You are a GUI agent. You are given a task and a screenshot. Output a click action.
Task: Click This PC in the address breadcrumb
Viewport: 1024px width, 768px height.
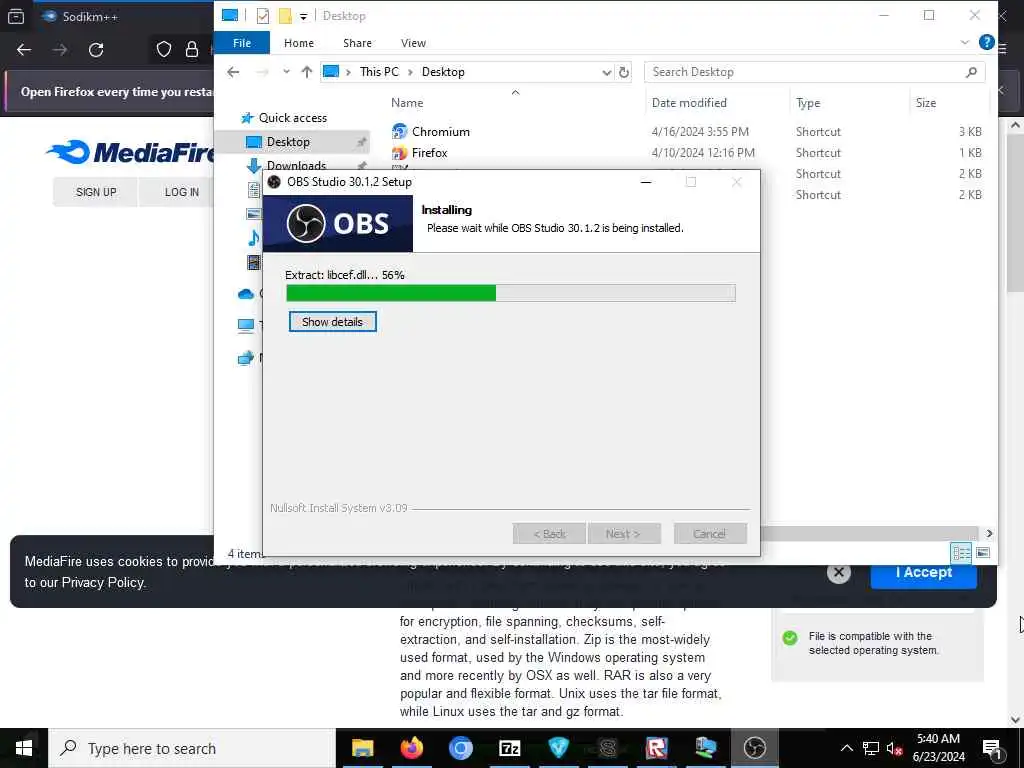tap(379, 72)
